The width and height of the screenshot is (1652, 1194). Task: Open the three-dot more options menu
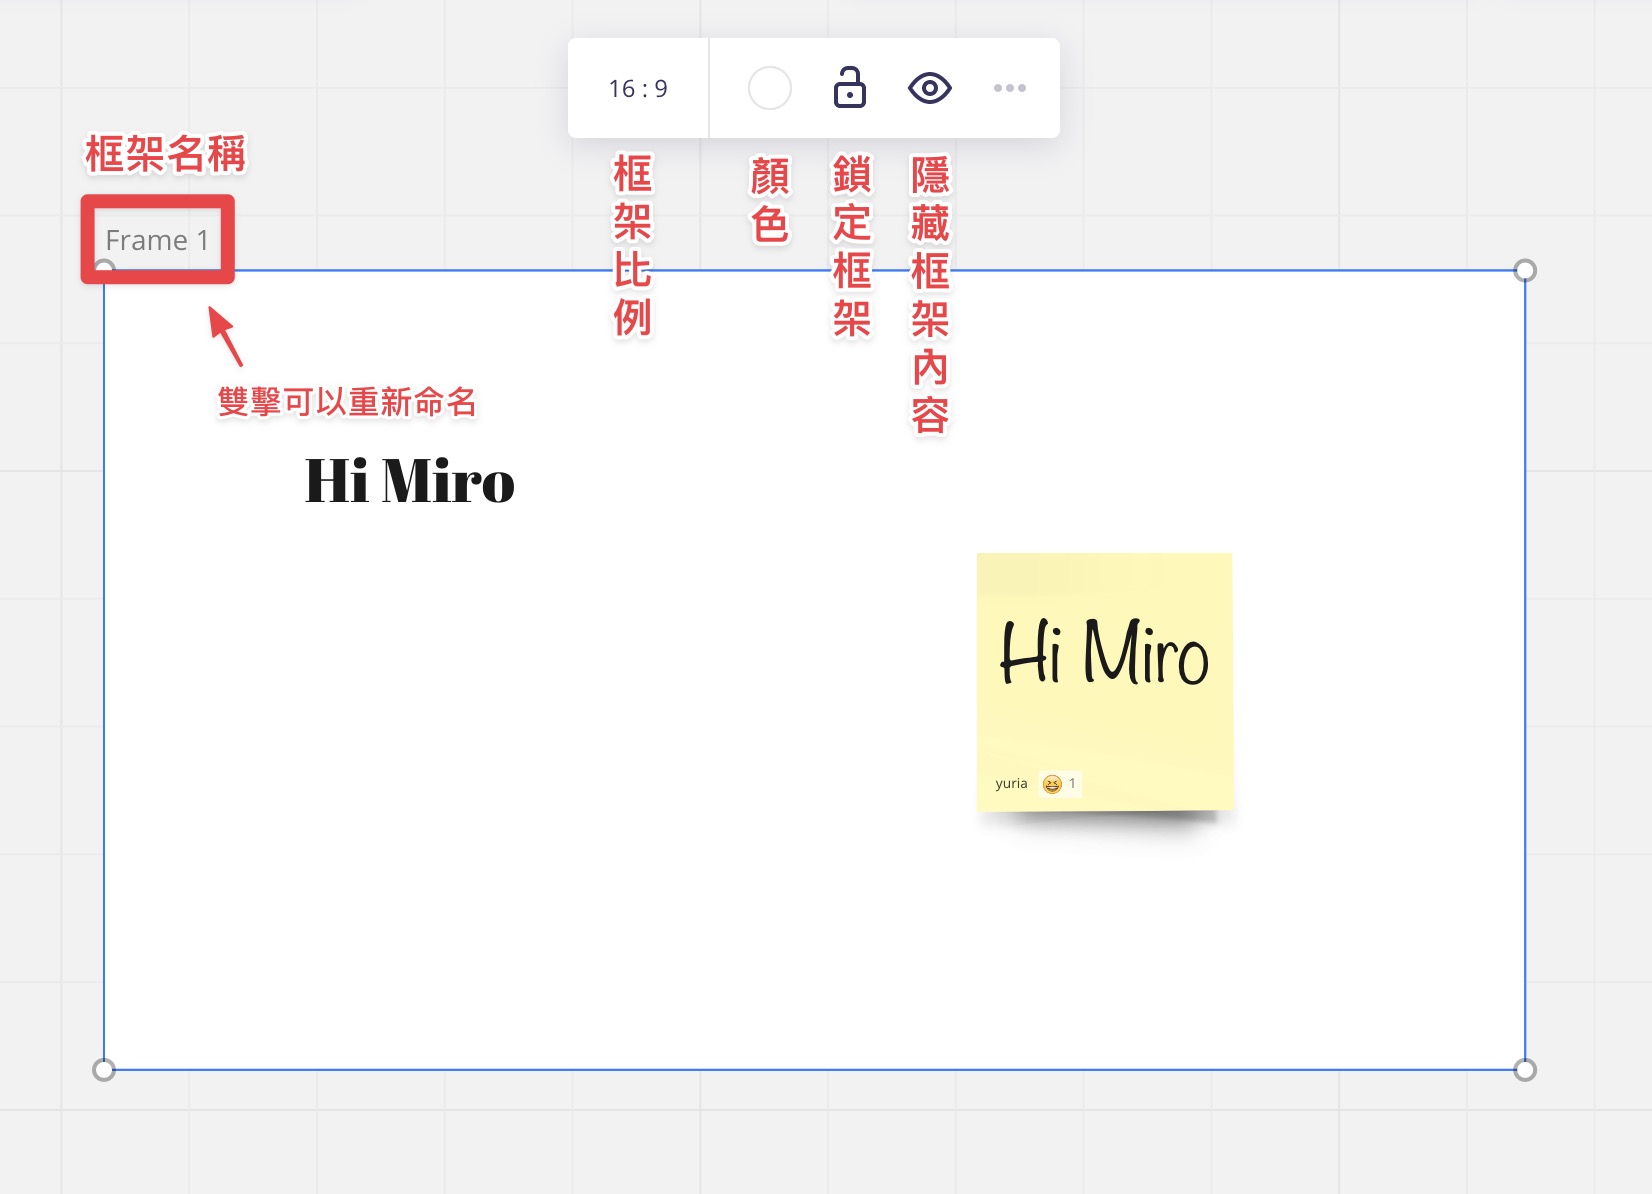click(1010, 88)
